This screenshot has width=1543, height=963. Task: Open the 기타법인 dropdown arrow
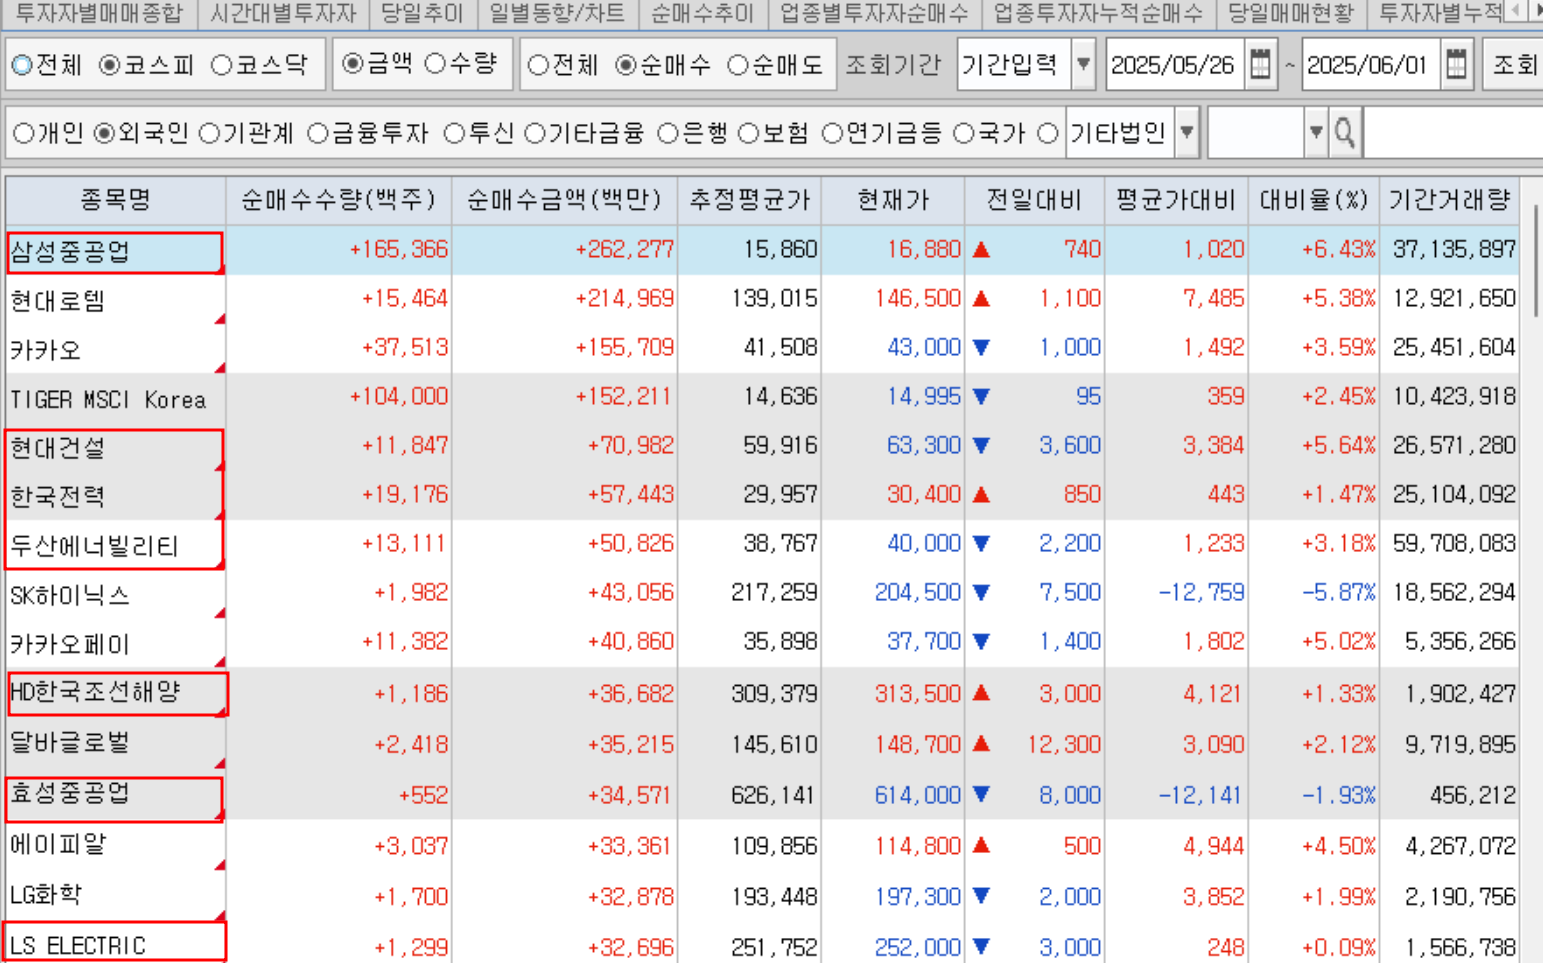click(1187, 133)
